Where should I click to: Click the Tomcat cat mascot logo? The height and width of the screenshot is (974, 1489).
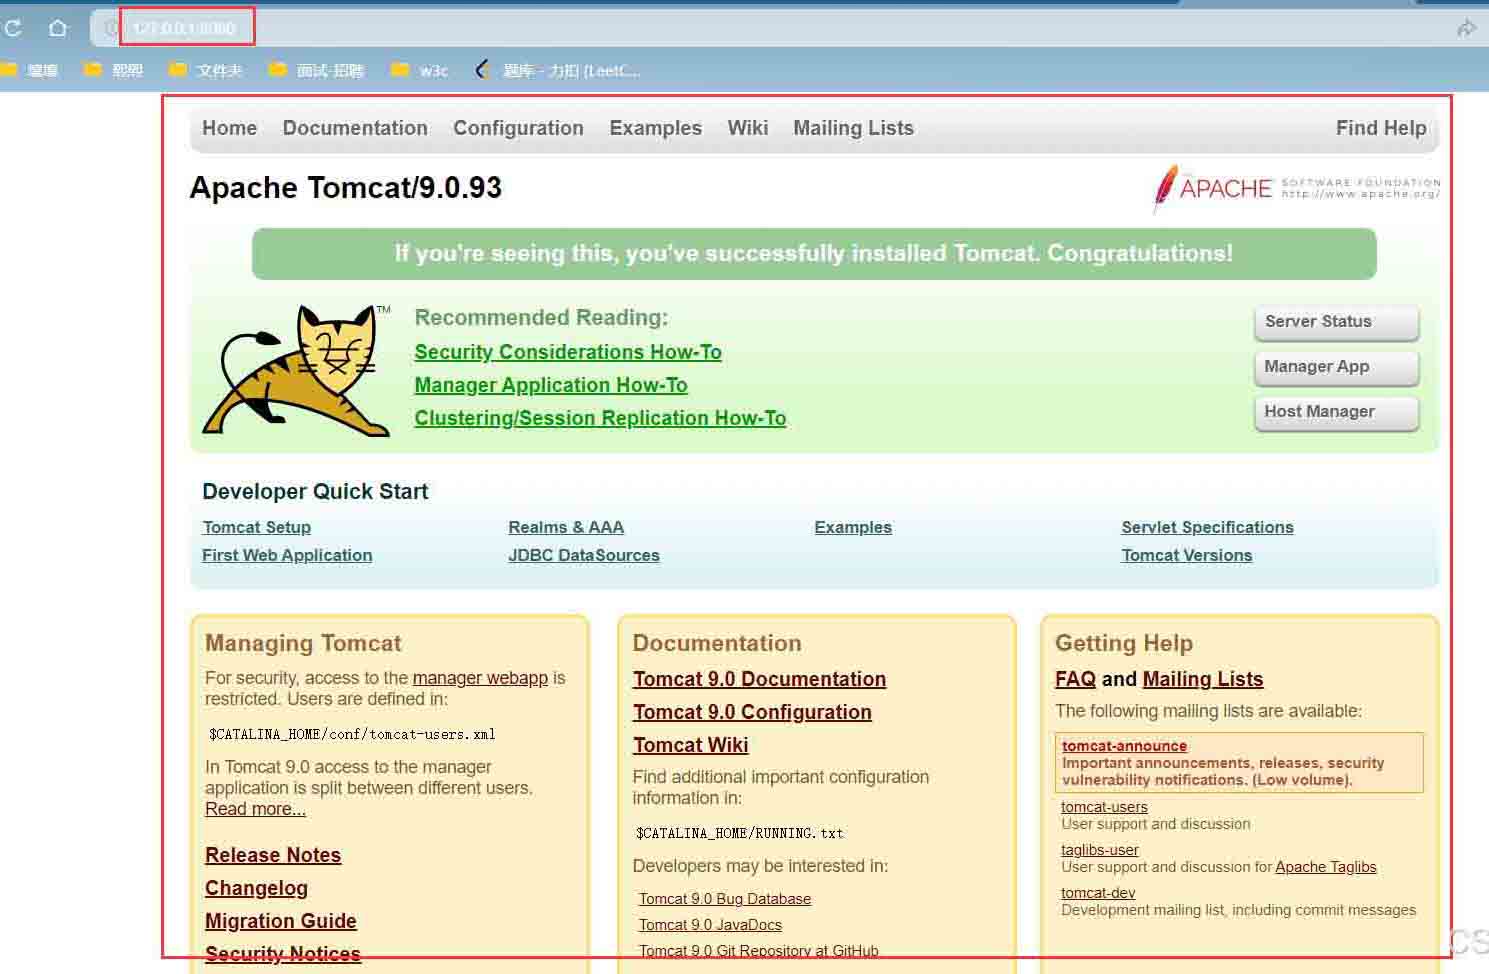pos(297,371)
